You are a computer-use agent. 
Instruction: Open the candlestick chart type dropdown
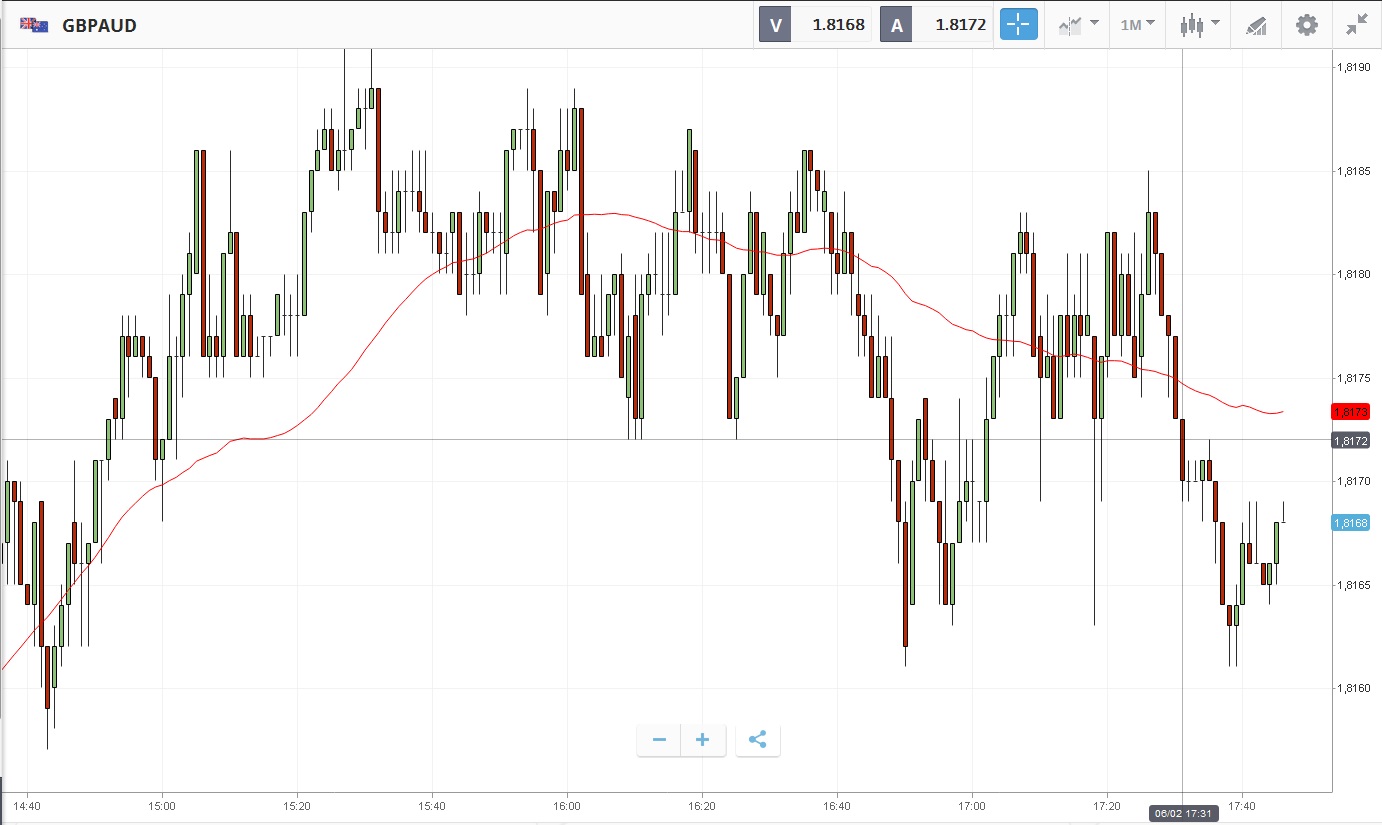[1199, 25]
